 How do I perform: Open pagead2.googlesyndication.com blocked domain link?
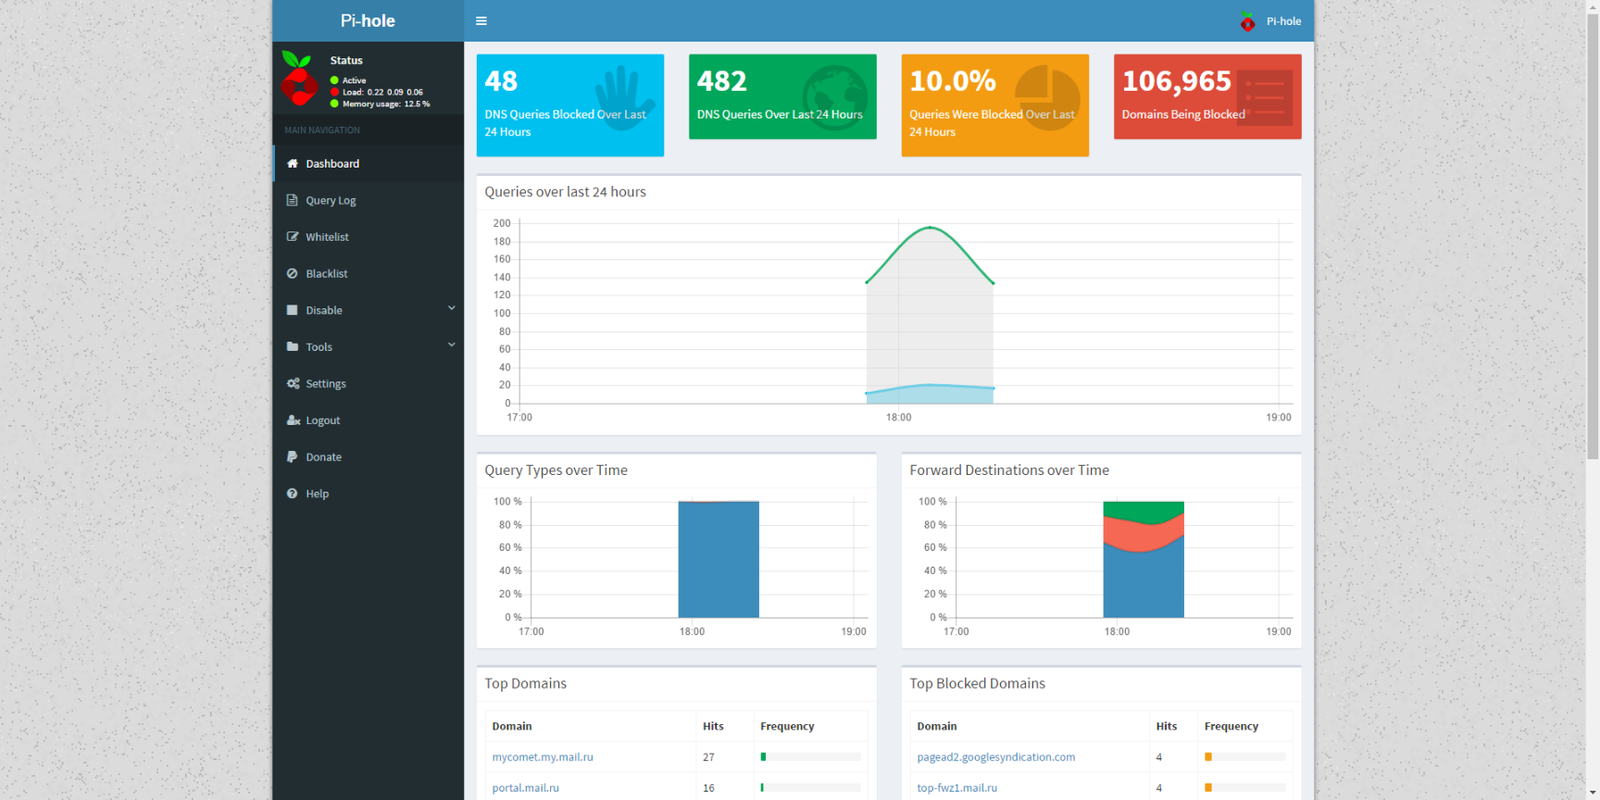coord(996,757)
